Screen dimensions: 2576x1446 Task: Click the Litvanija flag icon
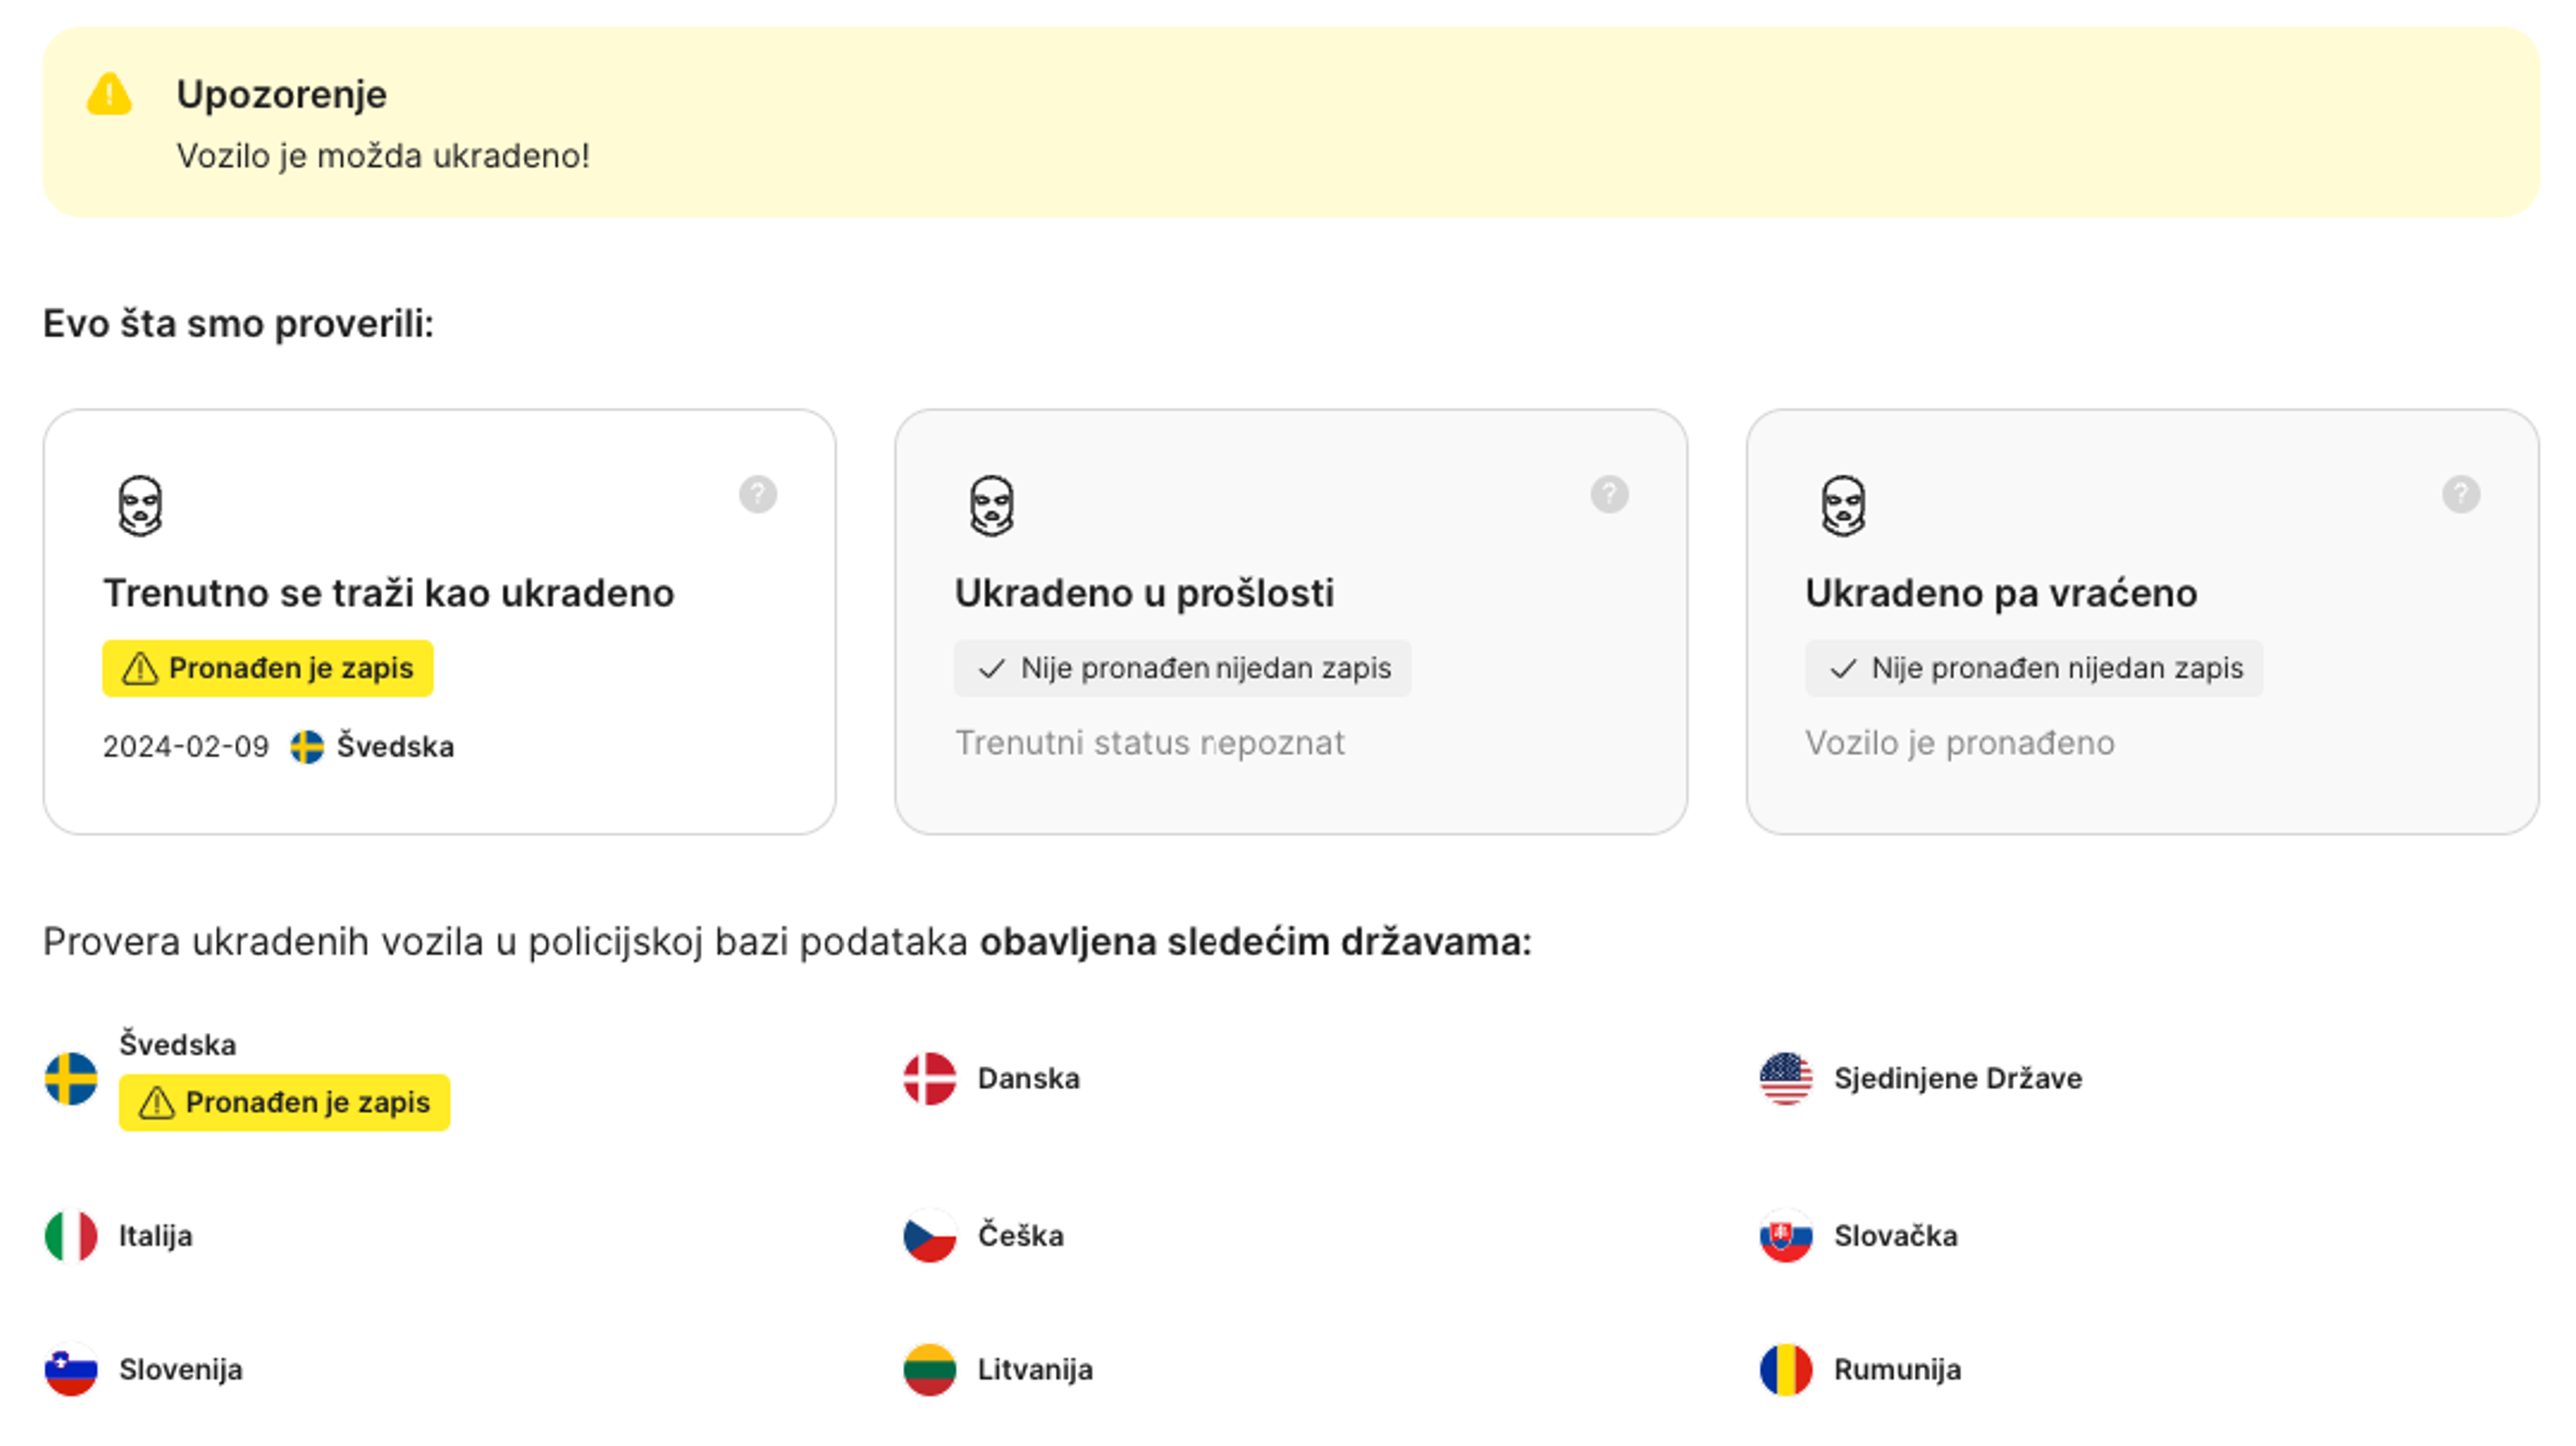point(929,1370)
